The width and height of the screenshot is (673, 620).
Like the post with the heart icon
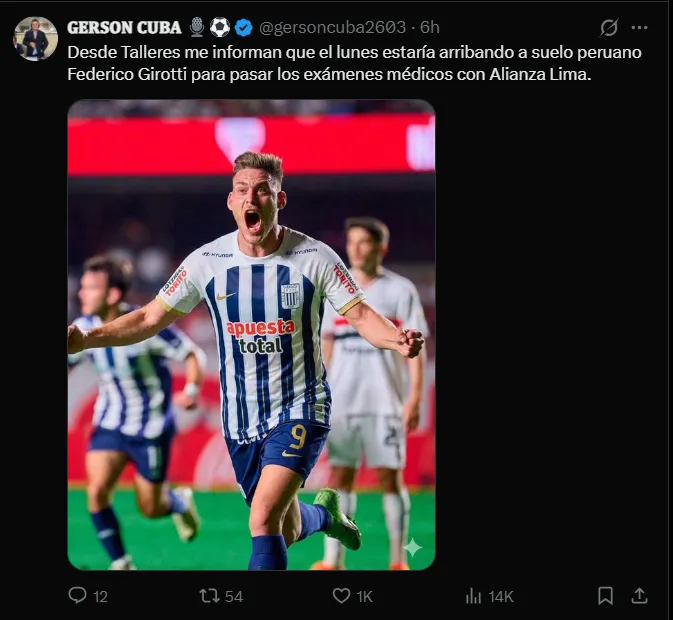coord(341,596)
